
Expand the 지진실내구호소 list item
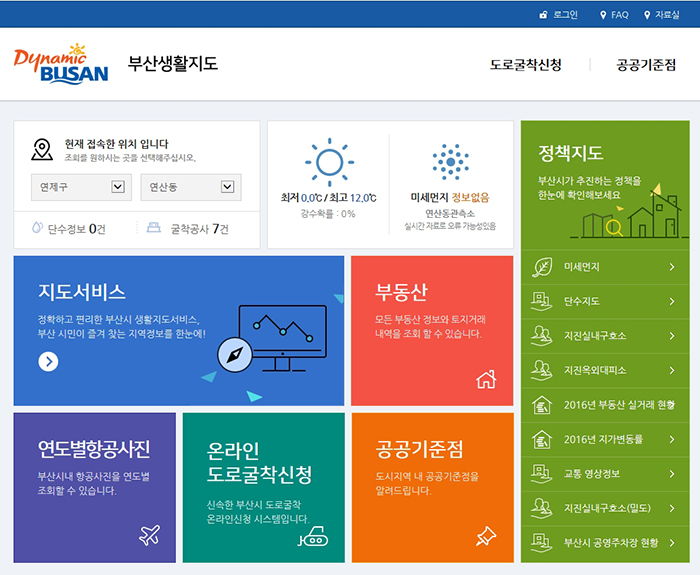coord(604,336)
